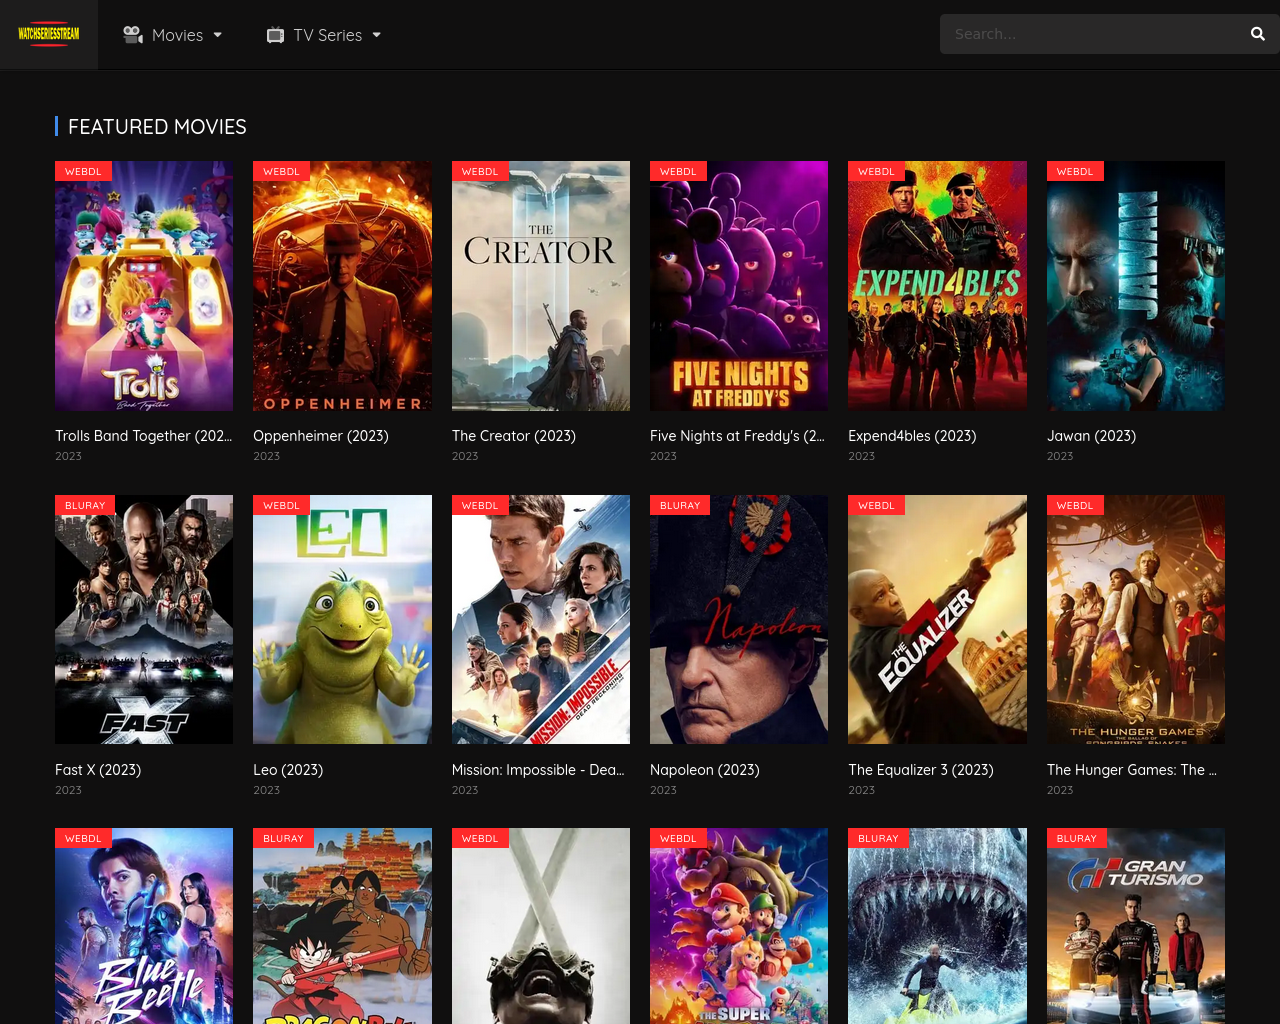This screenshot has height=1024, width=1280.
Task: Click the search magnifier icon
Action: pos(1258,34)
